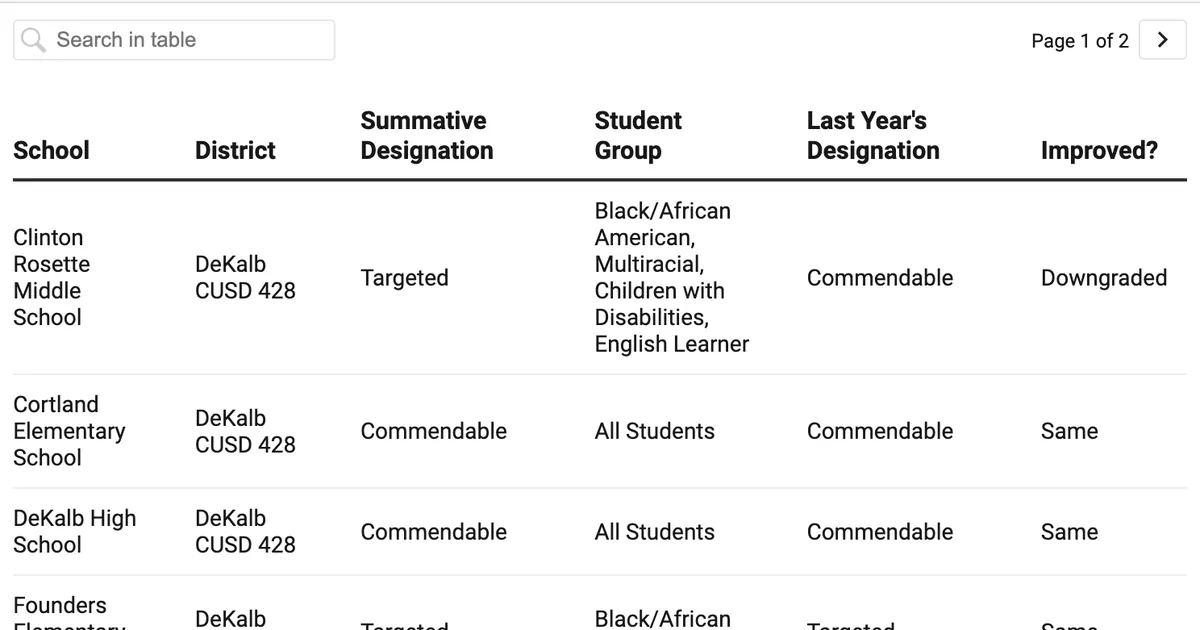This screenshot has width=1200, height=630.
Task: Select the Cortland Elementary School row
Action: [x=69, y=431]
